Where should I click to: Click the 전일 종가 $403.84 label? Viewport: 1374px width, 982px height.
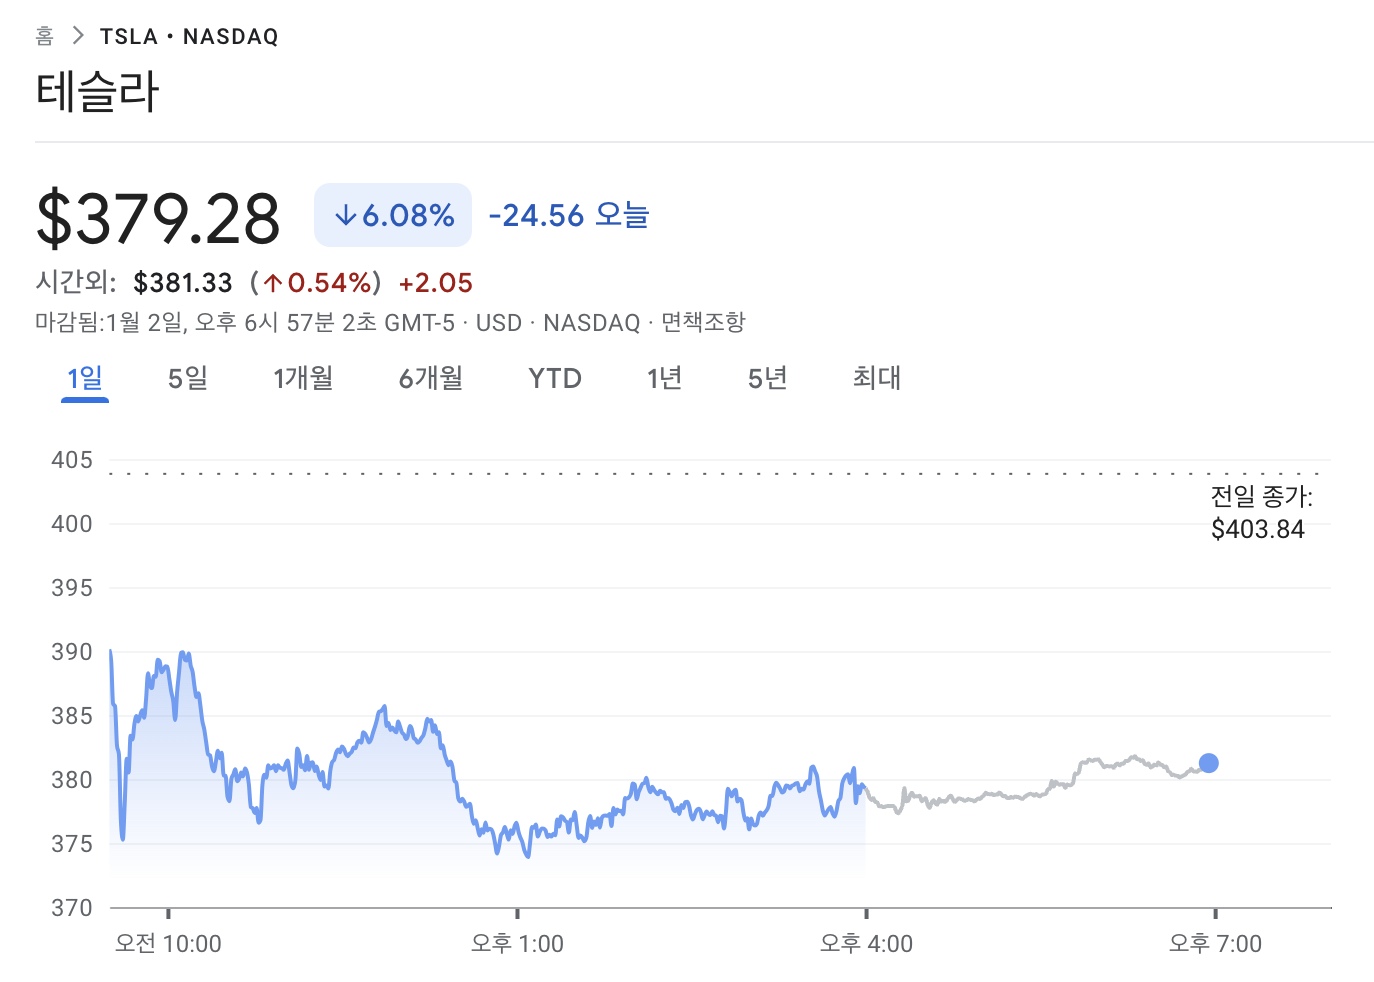point(1260,512)
